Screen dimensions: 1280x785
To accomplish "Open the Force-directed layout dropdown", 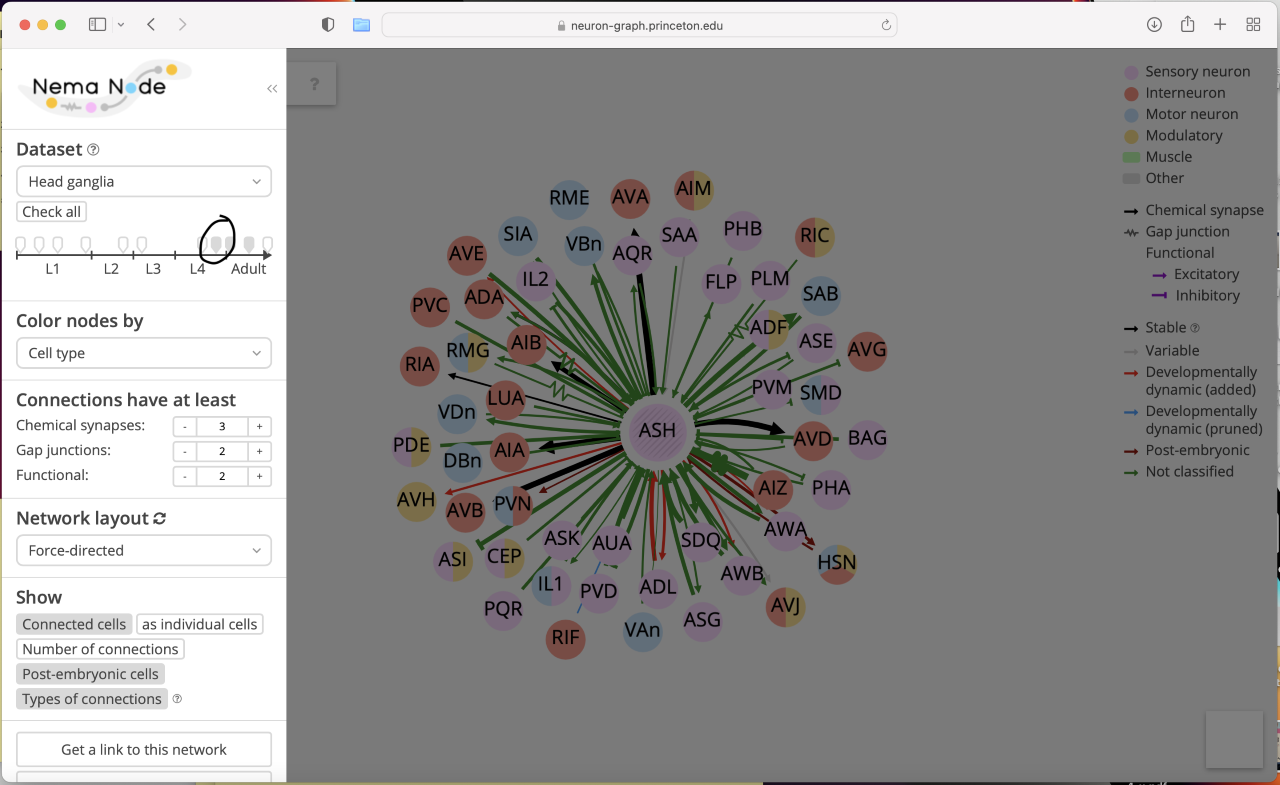I will 143,550.
